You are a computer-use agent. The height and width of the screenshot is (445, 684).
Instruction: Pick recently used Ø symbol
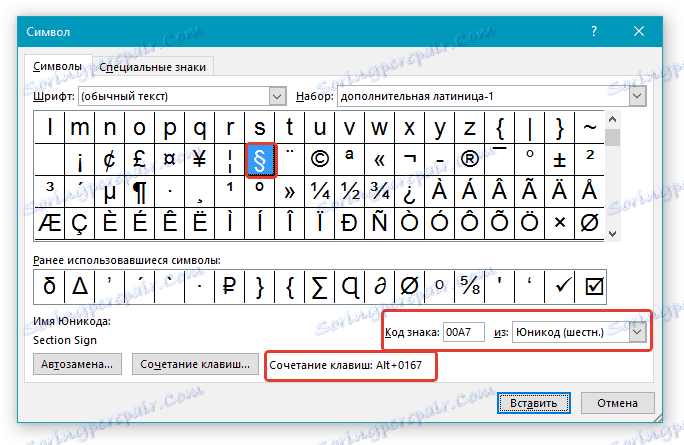click(x=410, y=287)
